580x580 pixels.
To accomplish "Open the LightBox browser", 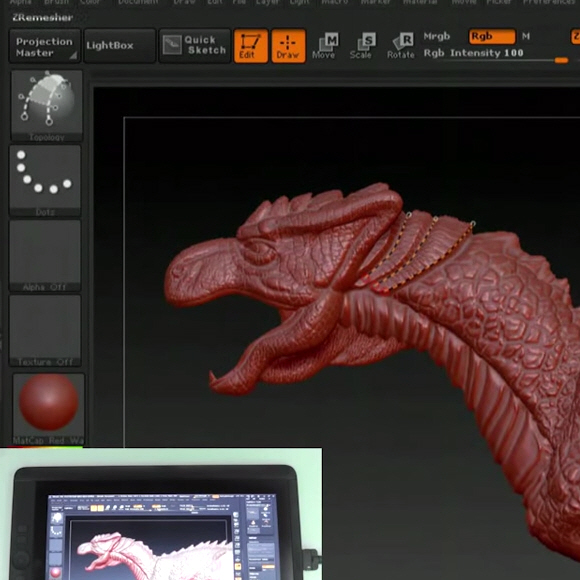I will (119, 46).
